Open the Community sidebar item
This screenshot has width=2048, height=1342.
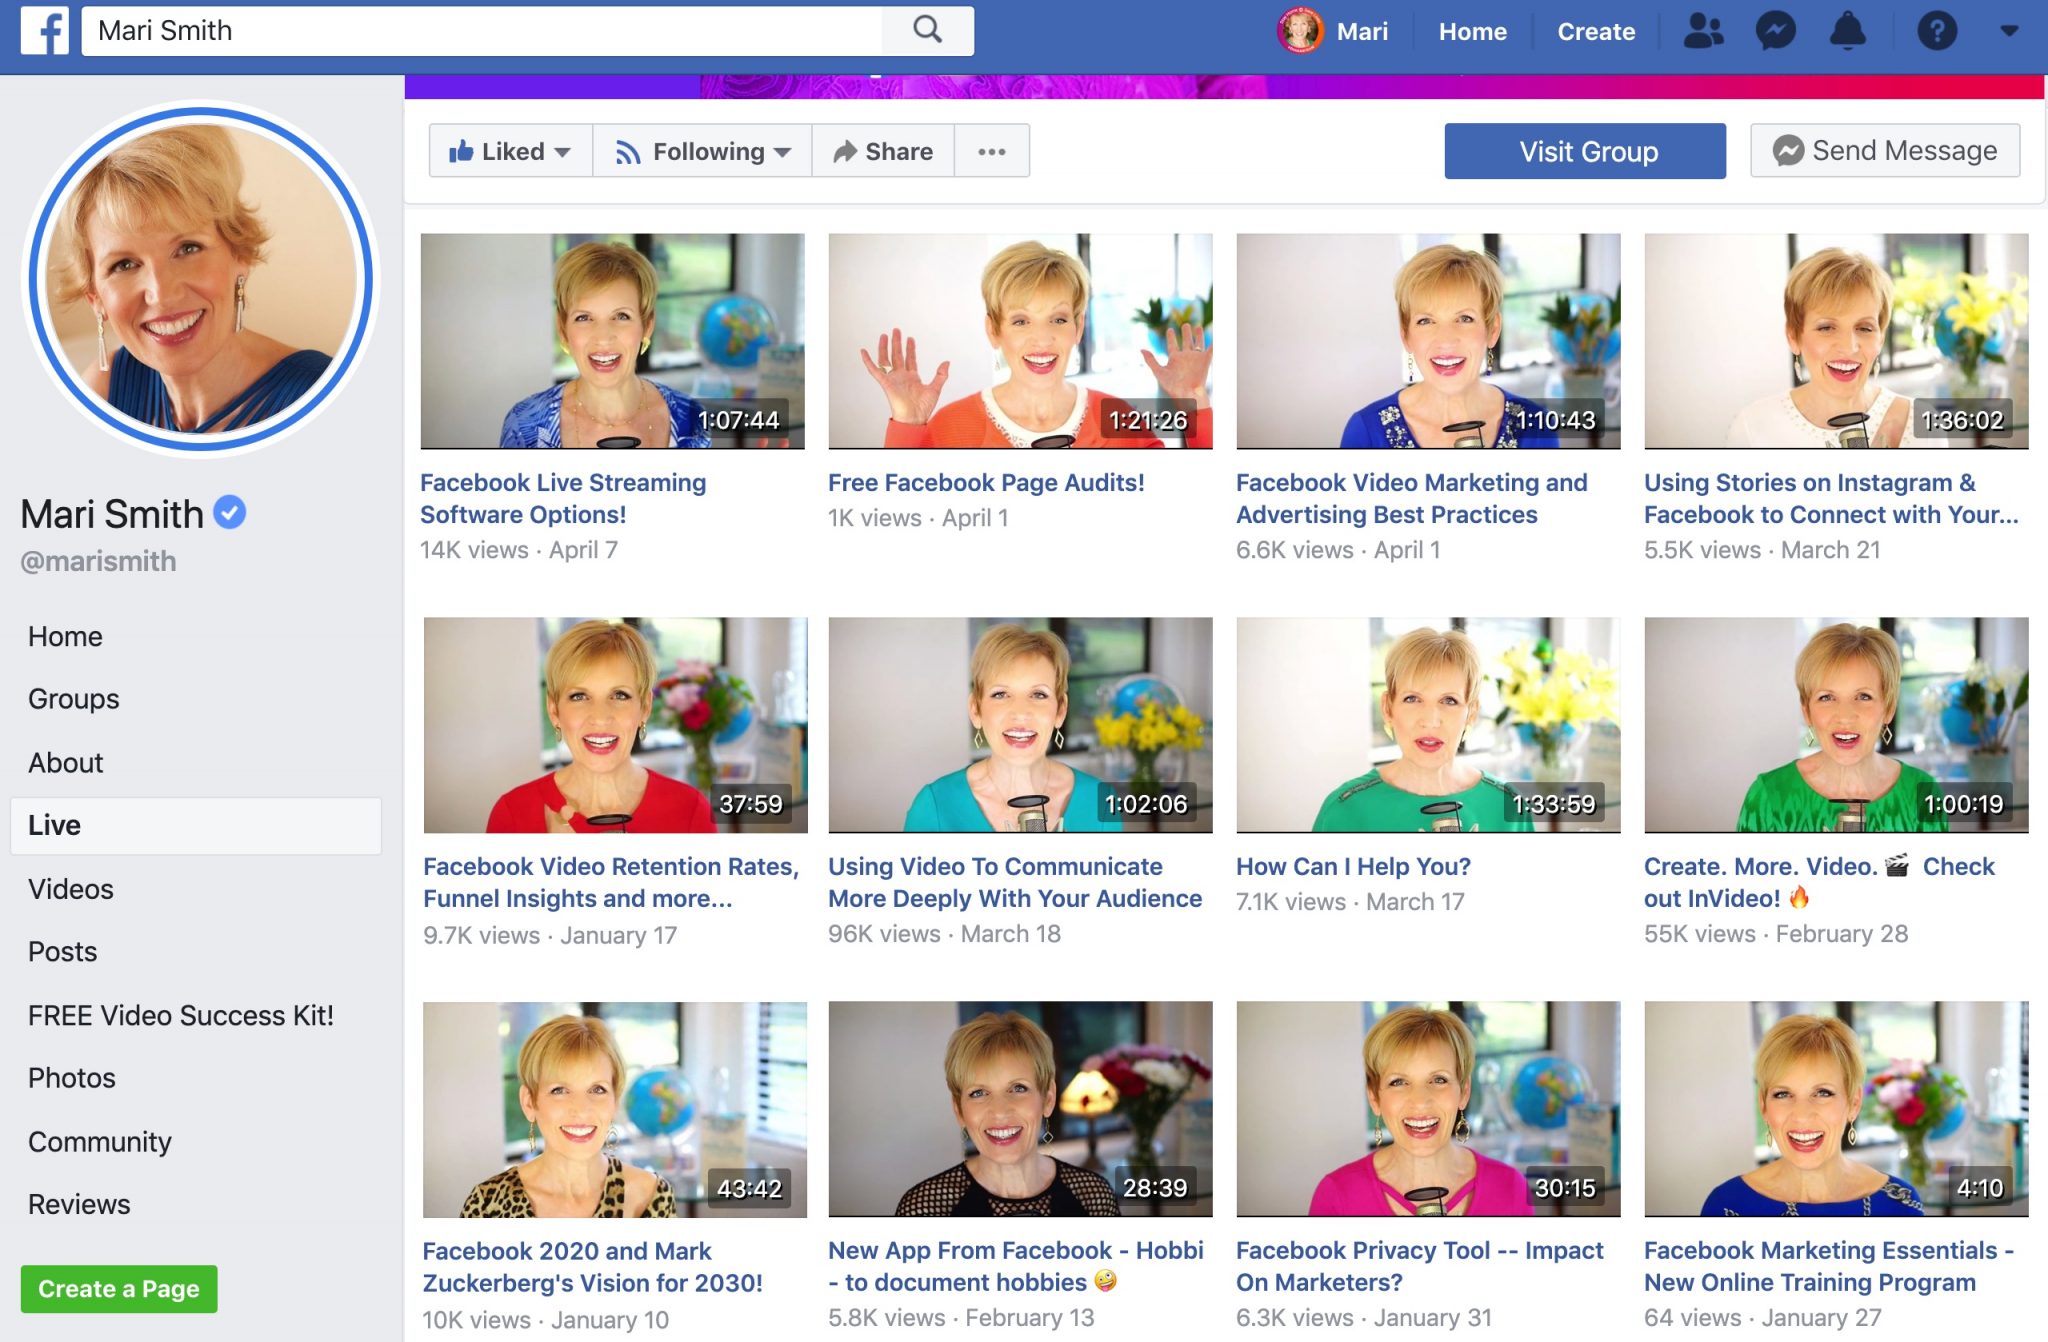point(100,1141)
